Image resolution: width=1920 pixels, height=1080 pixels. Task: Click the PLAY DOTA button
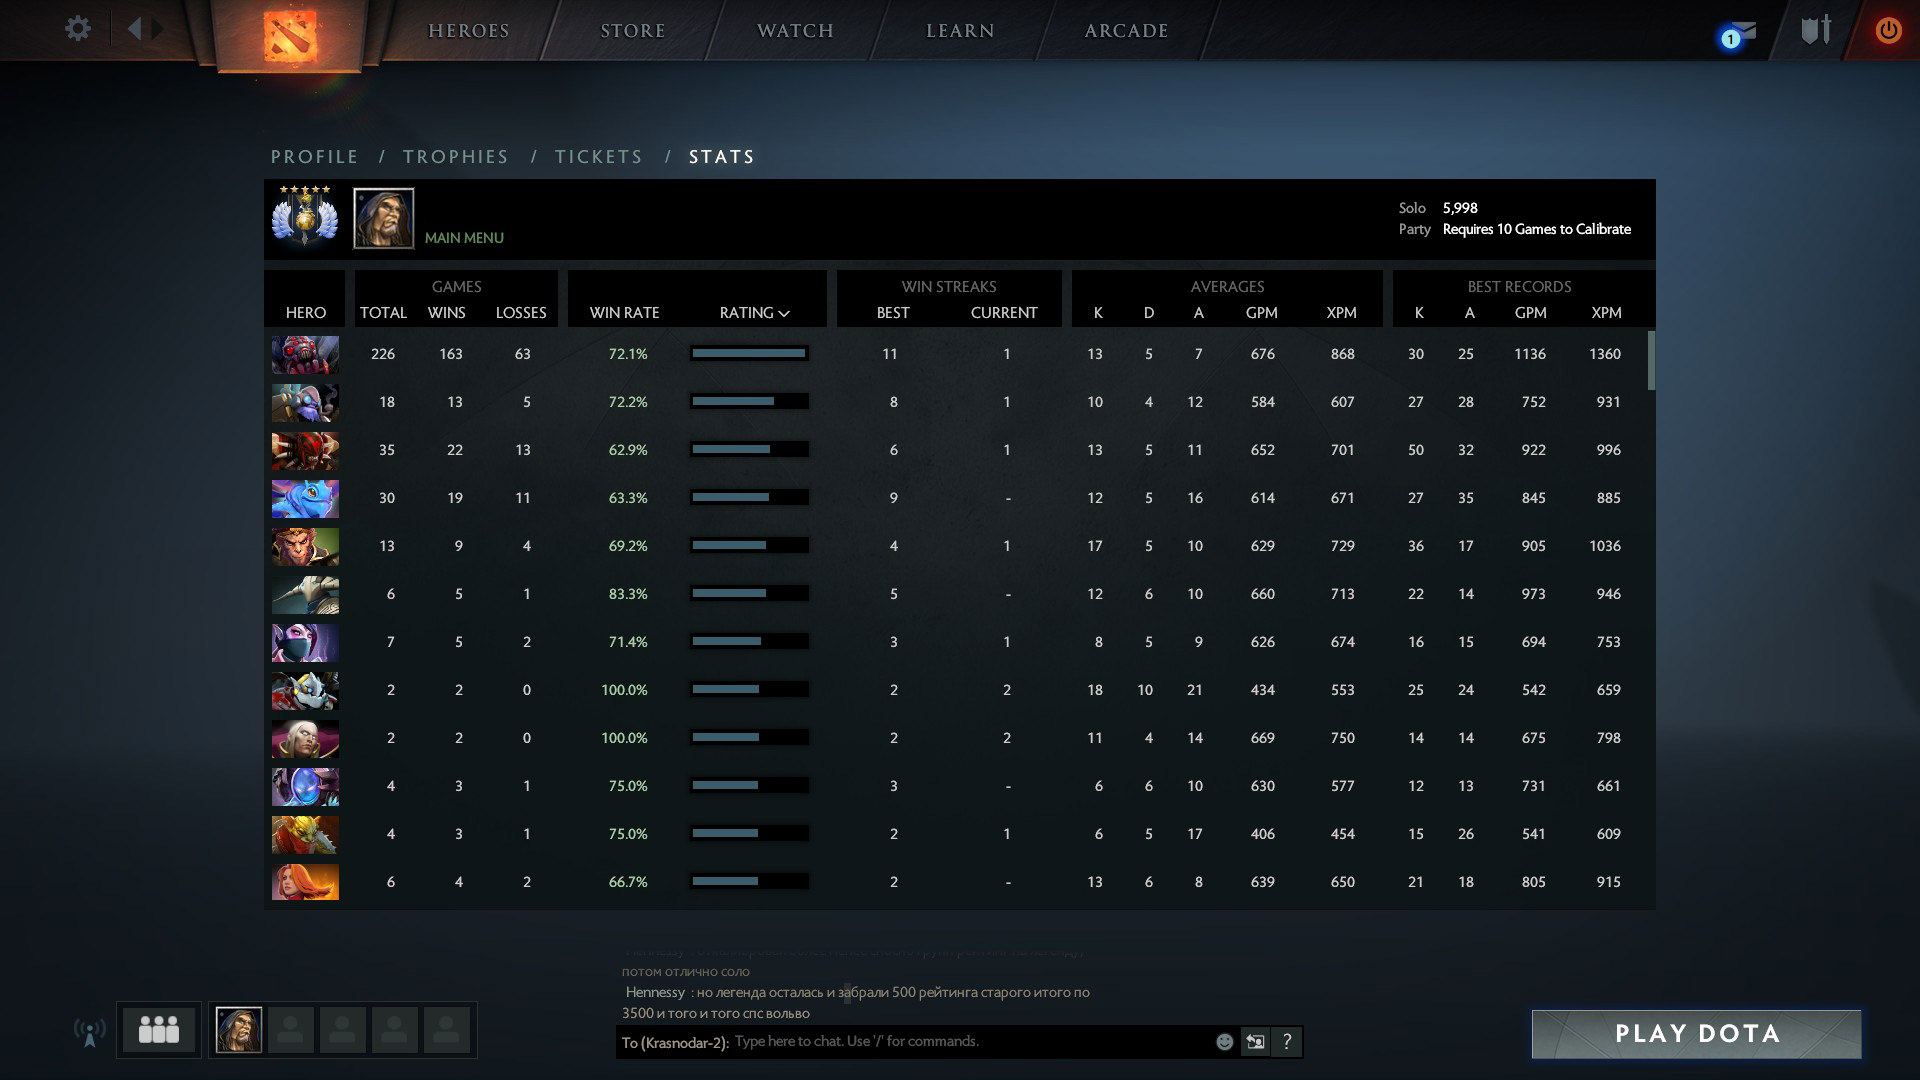pos(1697,1034)
